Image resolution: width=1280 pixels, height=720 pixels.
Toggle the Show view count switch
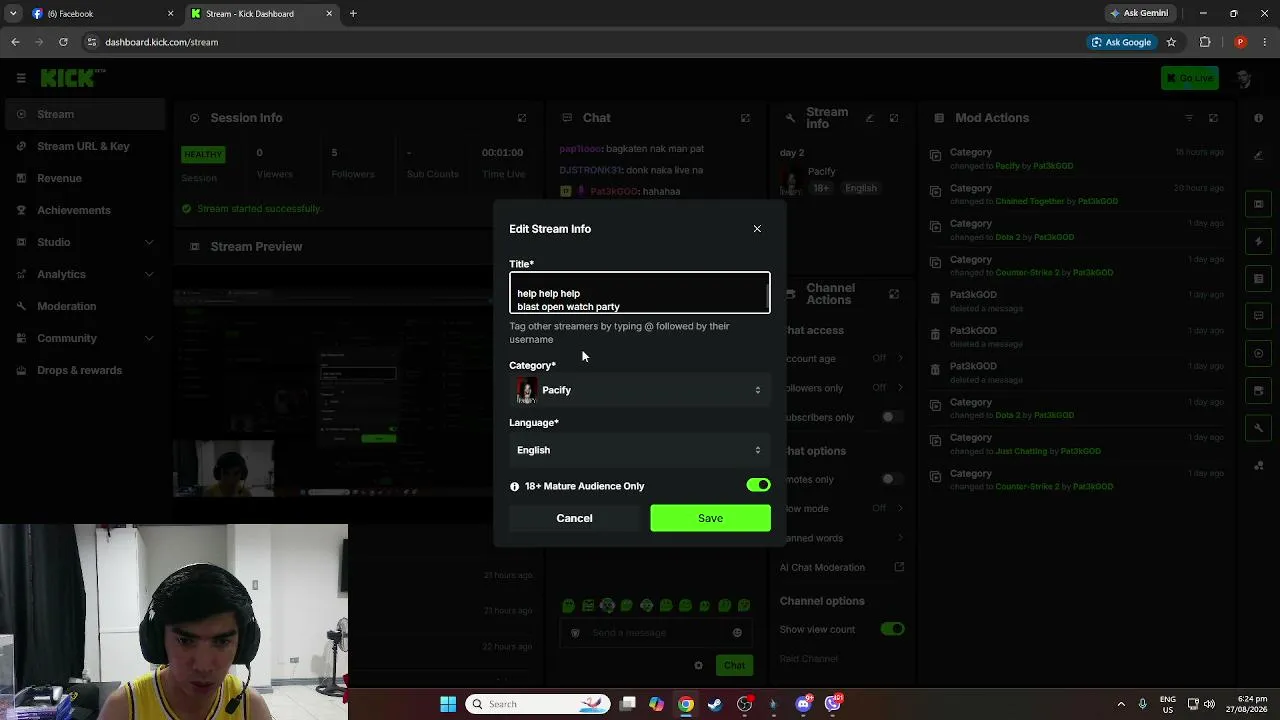click(x=892, y=629)
